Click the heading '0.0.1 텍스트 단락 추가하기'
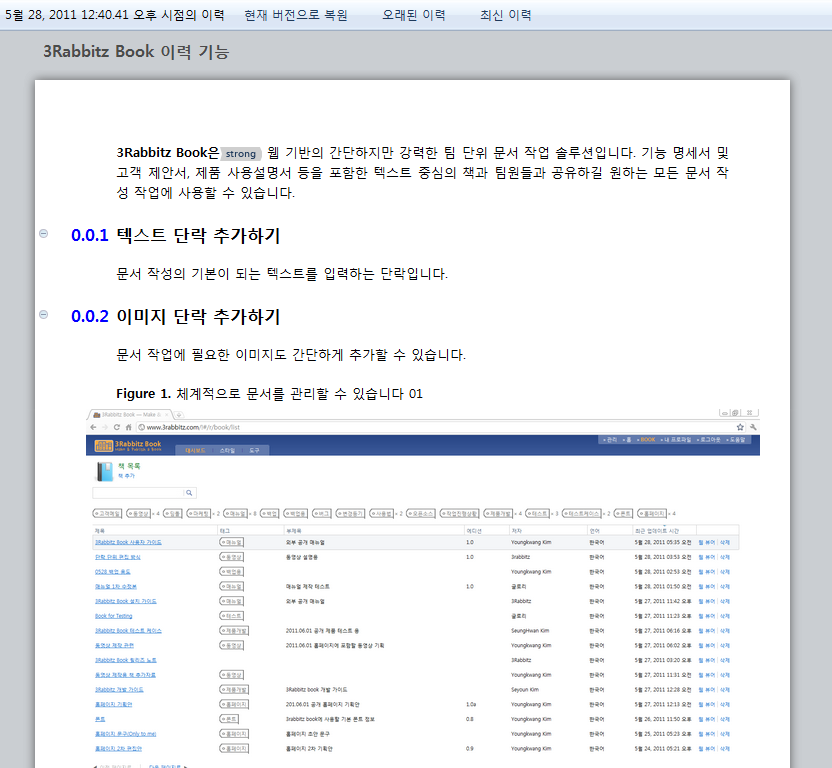Screen dimensions: 832x768 [x=176, y=235]
